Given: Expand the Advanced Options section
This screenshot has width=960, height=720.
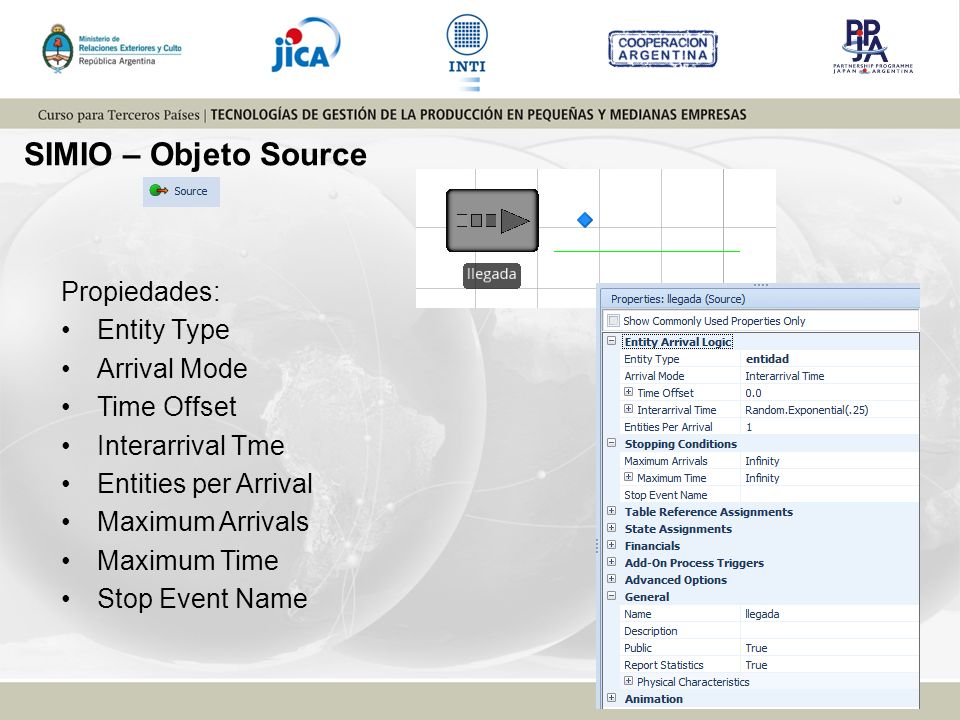Looking at the screenshot, I should [x=612, y=579].
